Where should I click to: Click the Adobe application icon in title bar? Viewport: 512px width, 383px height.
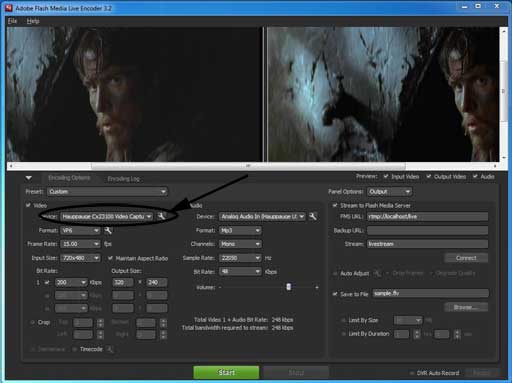tap(9, 7)
